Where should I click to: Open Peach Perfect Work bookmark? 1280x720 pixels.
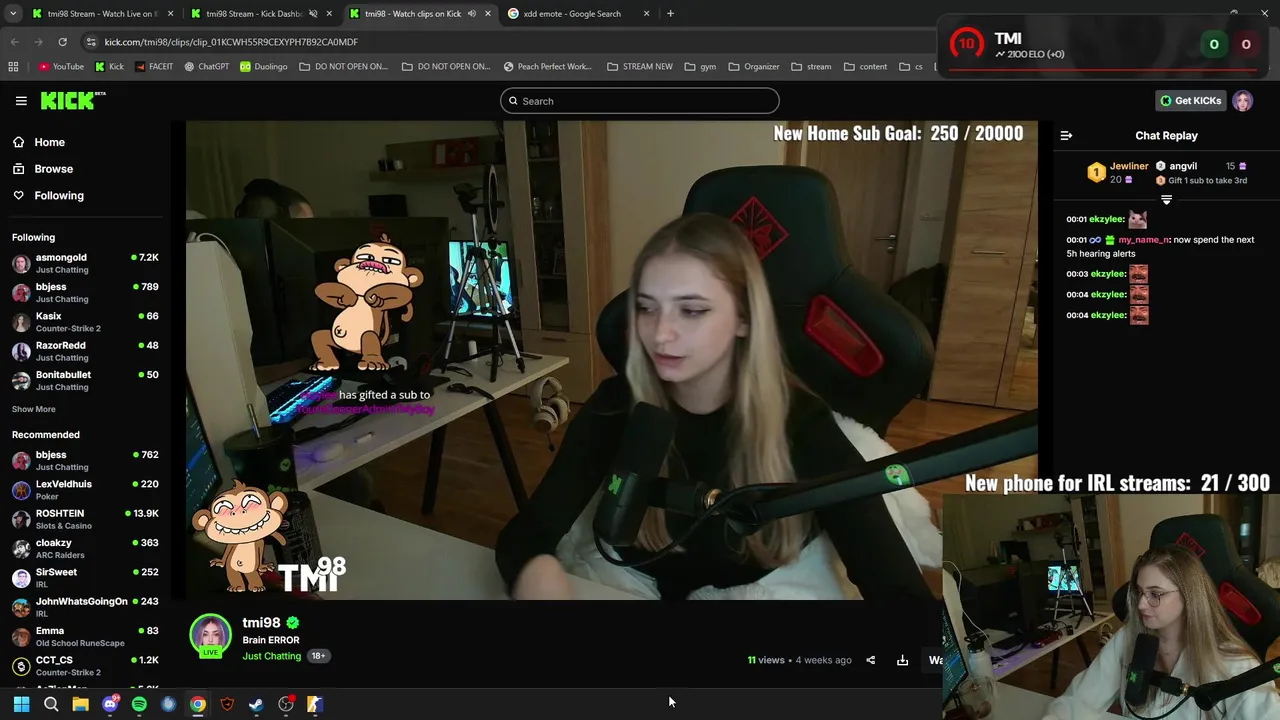(547, 67)
